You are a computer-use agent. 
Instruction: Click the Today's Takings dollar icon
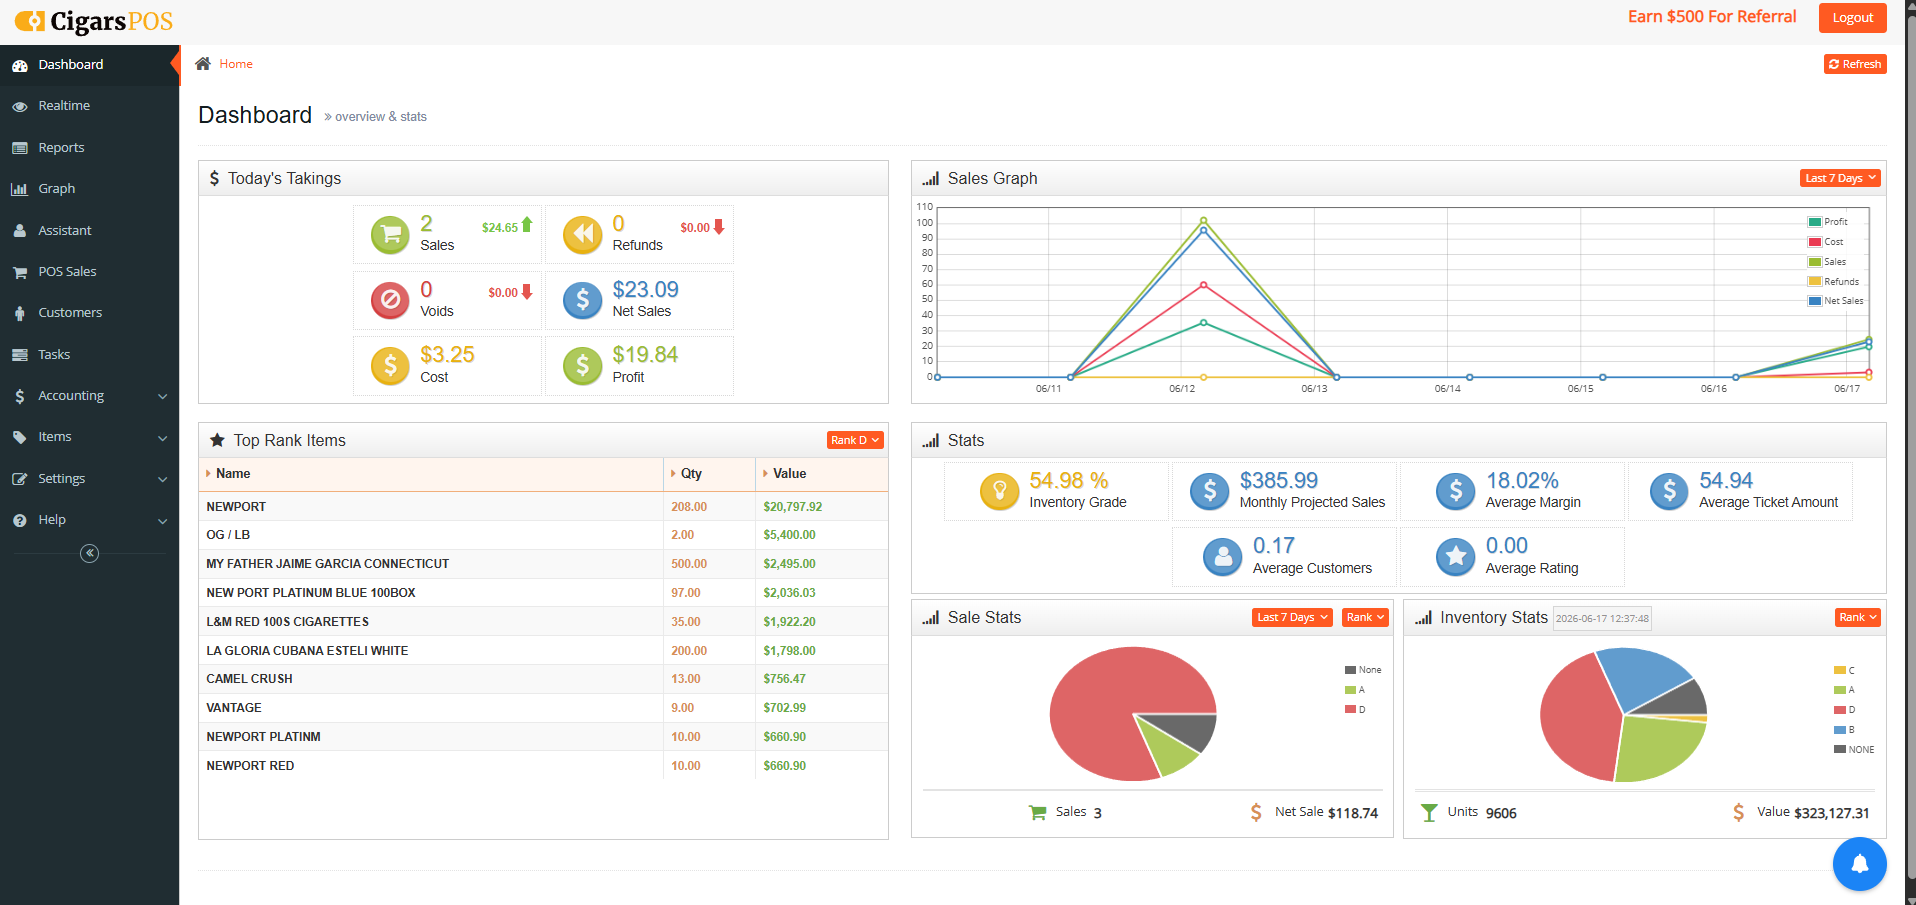coord(214,178)
